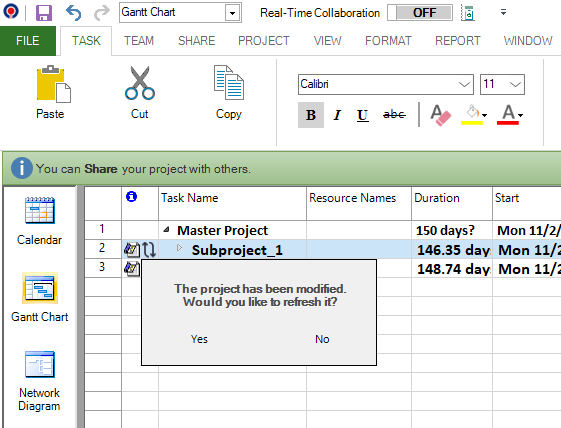
Task: Open the Network Diagram view icon
Action: (x=40, y=364)
